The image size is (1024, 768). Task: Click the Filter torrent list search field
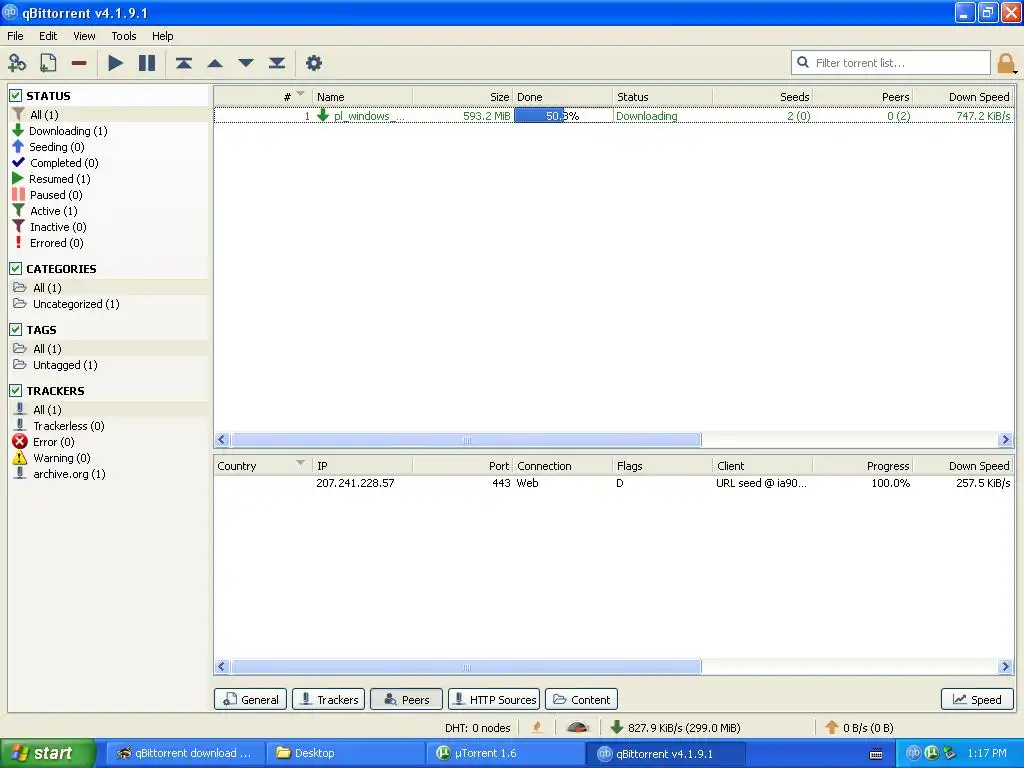coord(891,63)
